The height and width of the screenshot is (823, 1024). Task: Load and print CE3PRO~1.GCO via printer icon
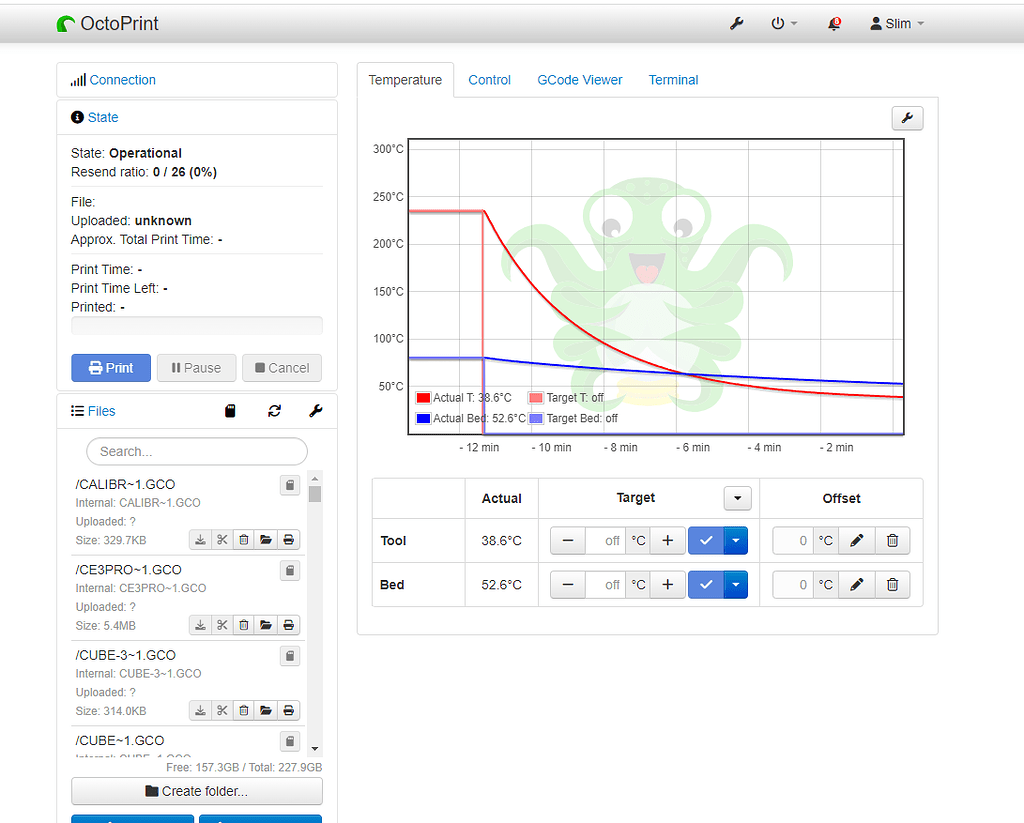click(x=288, y=624)
